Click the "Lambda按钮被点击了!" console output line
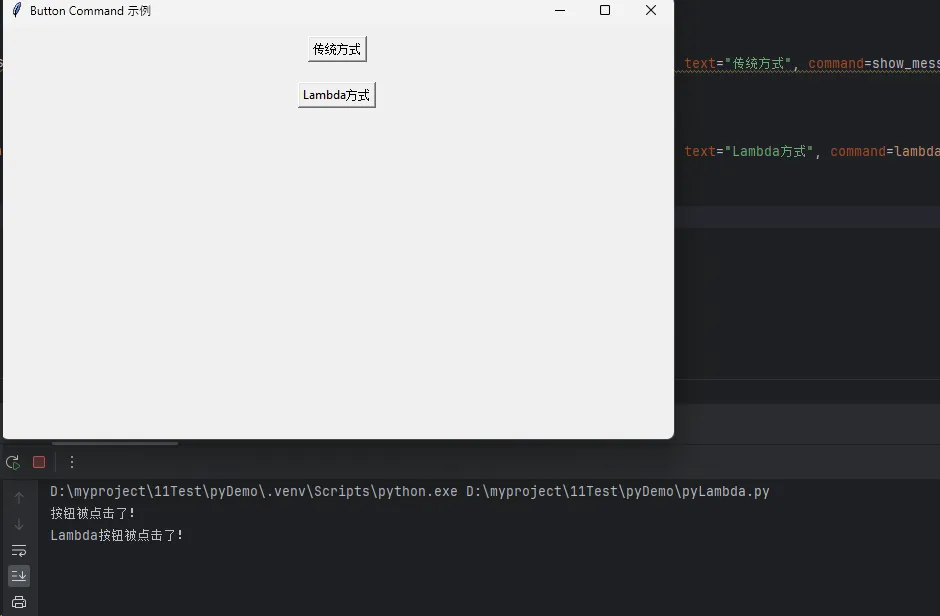 click(117, 535)
